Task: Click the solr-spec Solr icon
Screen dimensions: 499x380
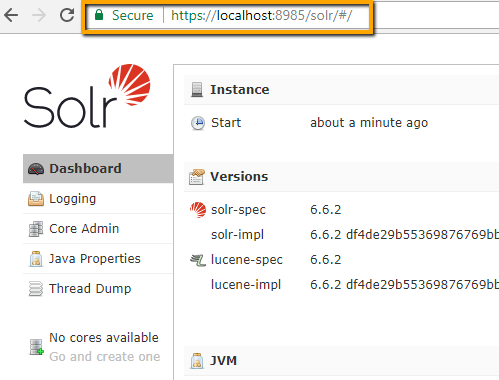Action: pos(198,210)
